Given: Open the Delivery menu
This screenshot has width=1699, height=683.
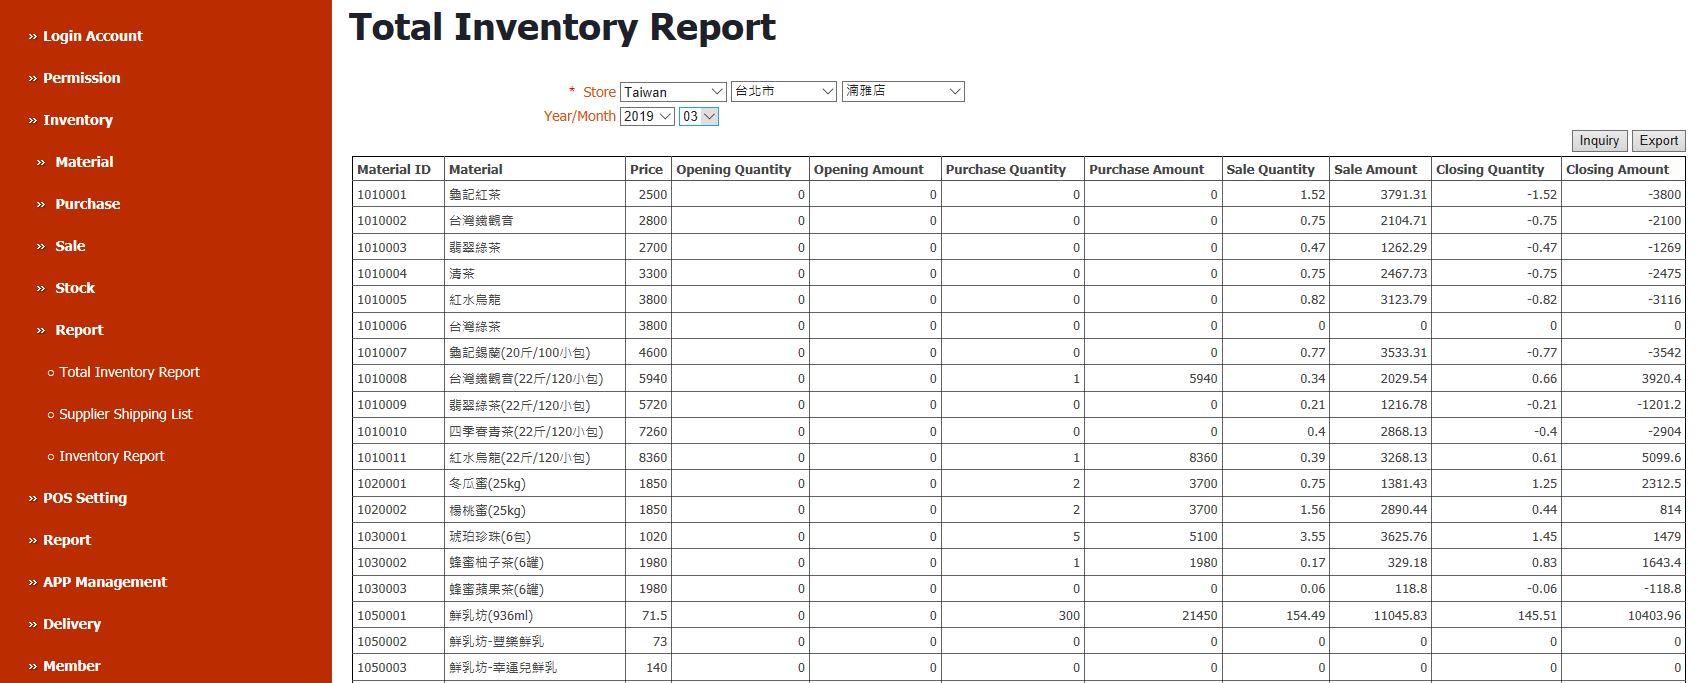Looking at the screenshot, I should 71,624.
